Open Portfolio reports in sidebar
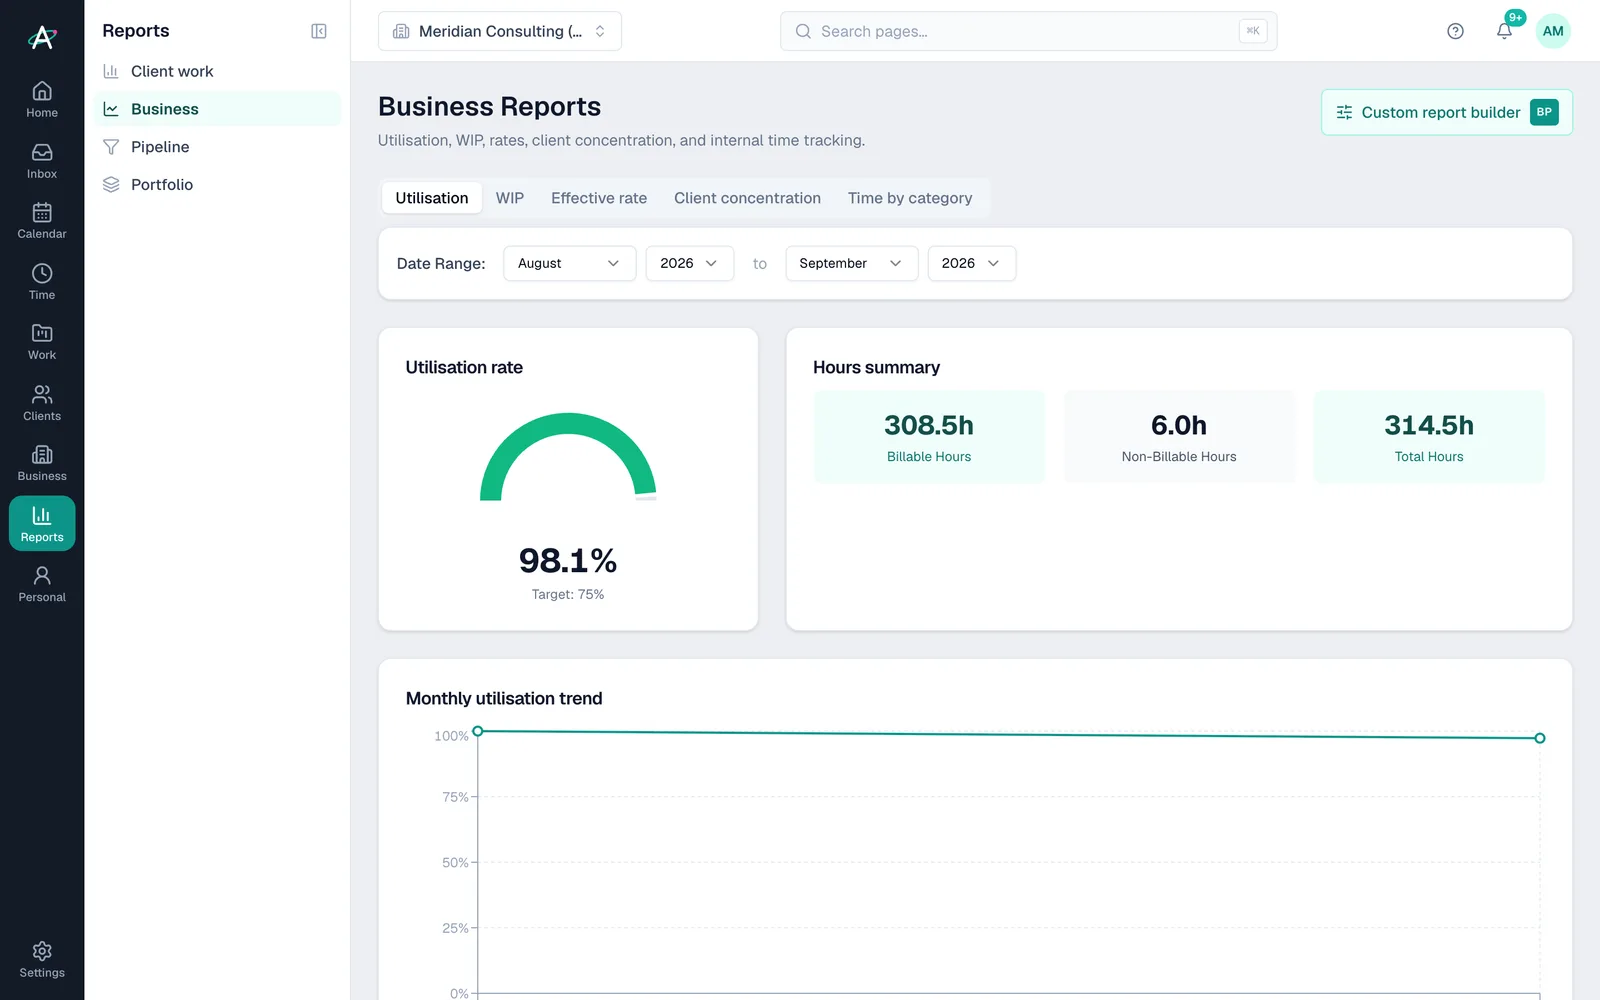The height and width of the screenshot is (1000, 1600). pos(217,185)
